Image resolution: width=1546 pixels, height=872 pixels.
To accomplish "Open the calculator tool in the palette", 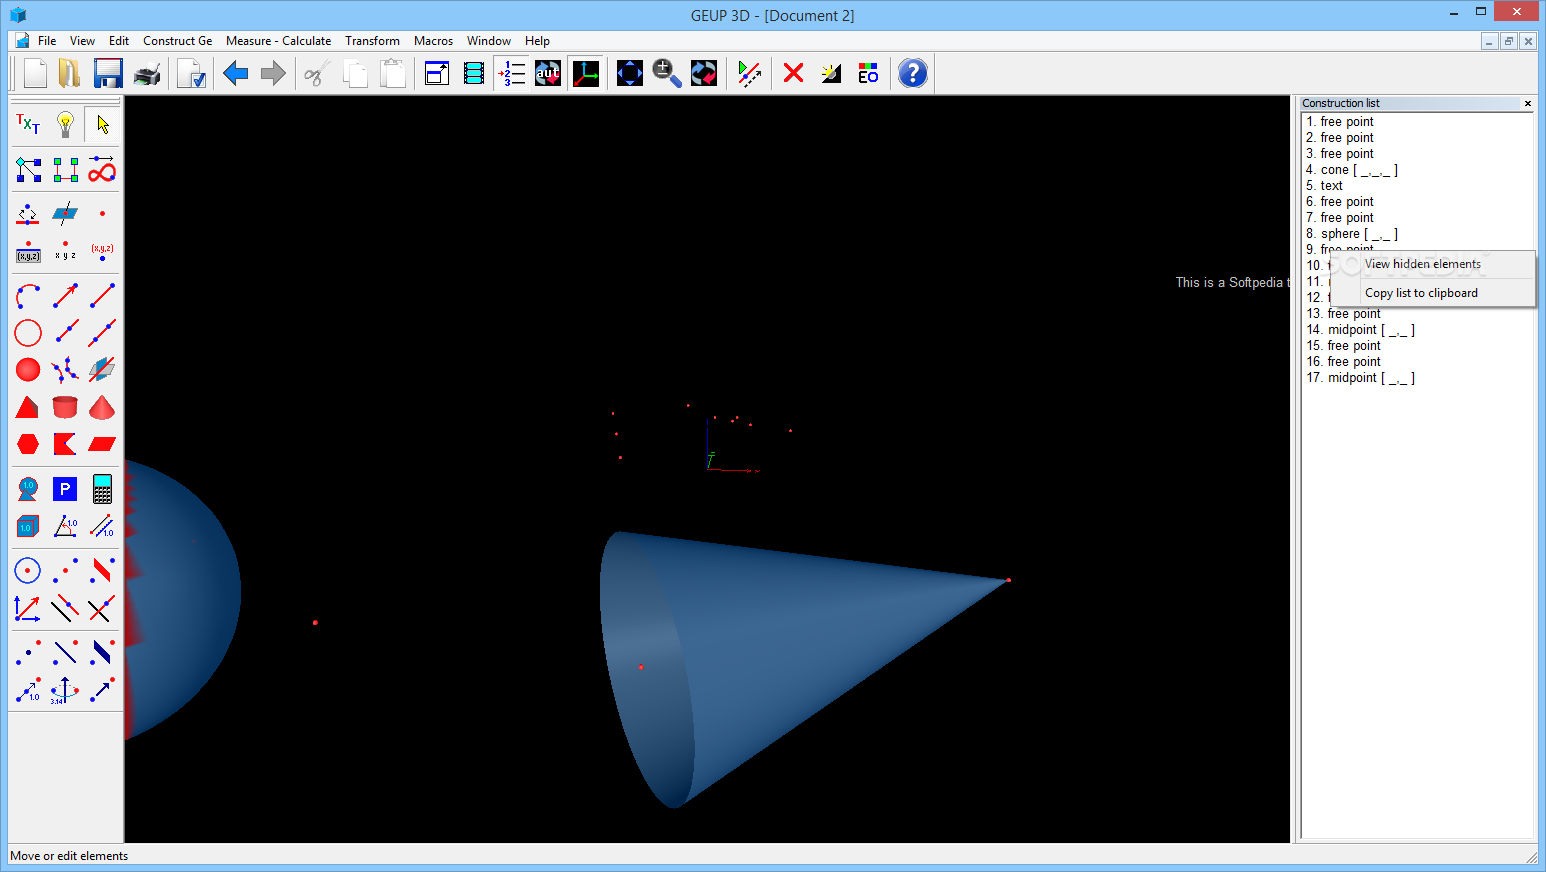I will (x=102, y=489).
